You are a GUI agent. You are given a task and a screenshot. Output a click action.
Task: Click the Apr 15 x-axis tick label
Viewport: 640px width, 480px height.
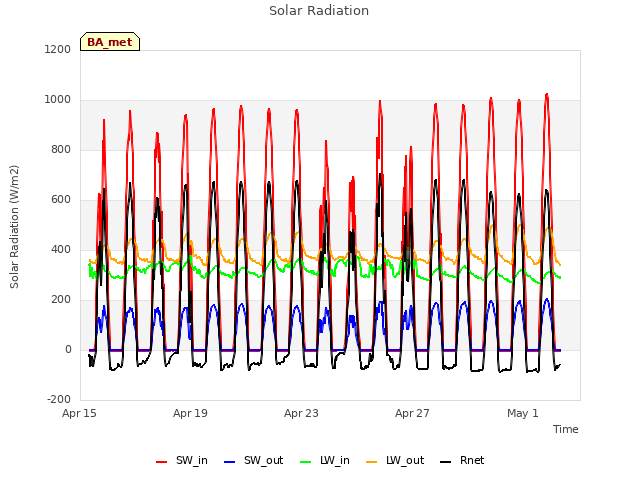79,413
